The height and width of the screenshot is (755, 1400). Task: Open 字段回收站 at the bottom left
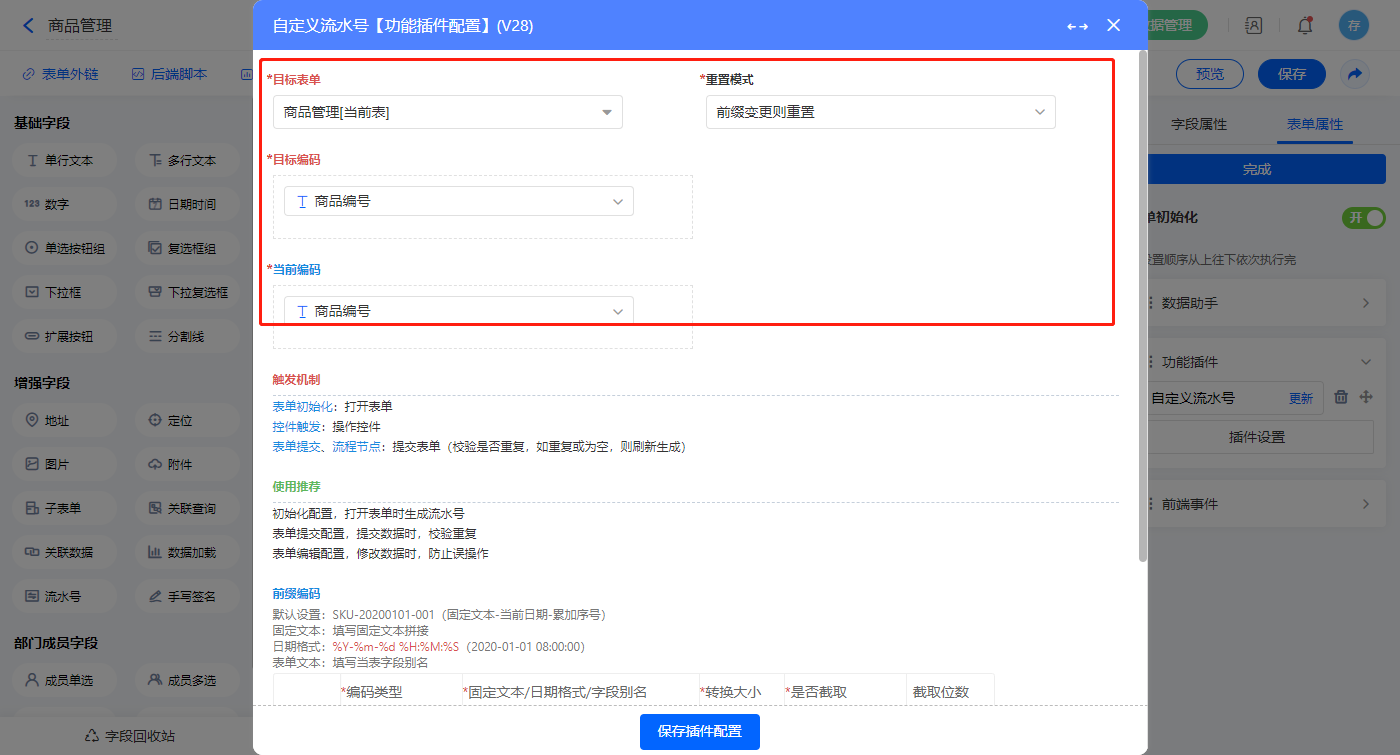tap(130, 736)
